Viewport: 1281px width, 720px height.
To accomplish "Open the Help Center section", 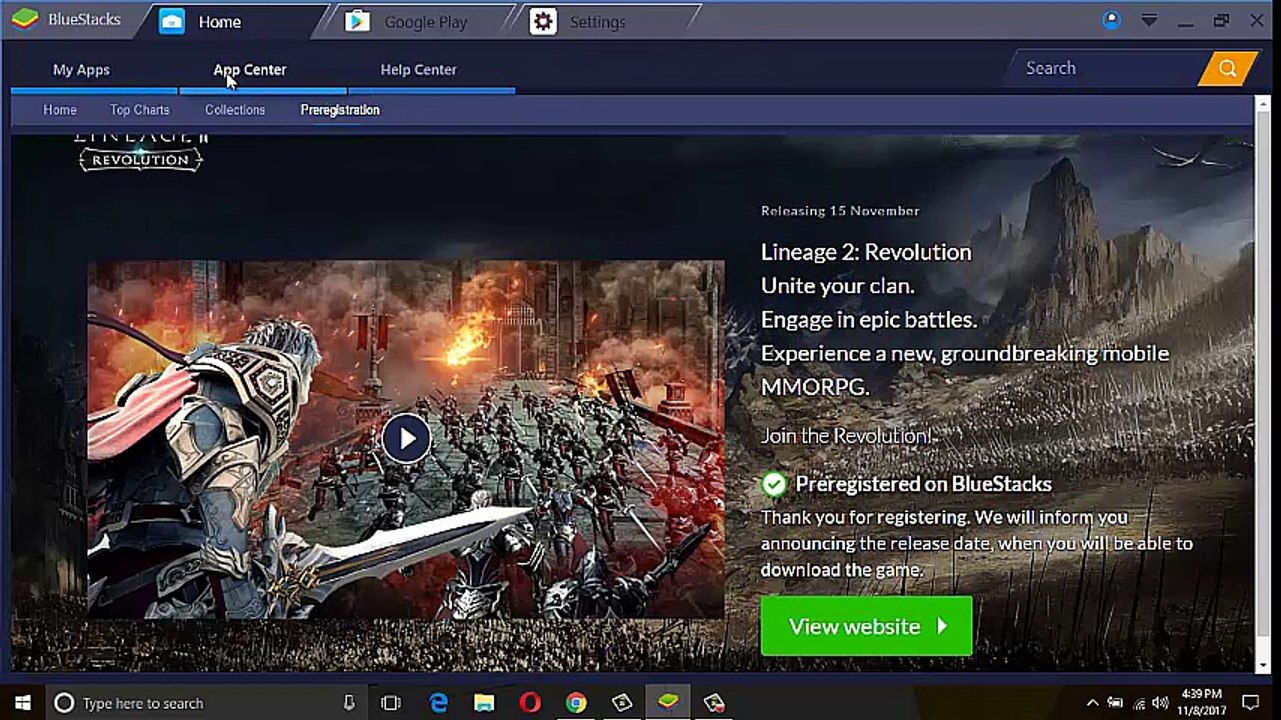I will tap(418, 69).
